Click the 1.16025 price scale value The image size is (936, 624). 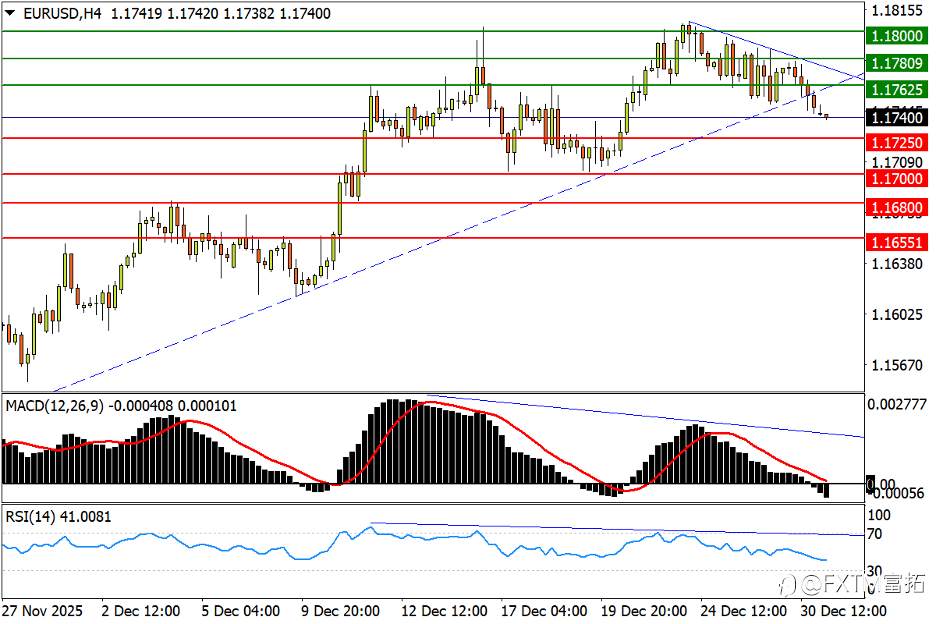pos(897,314)
